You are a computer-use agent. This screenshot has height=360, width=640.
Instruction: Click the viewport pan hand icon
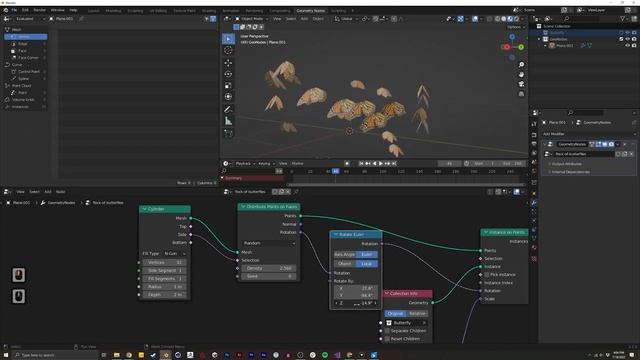pos(521,74)
